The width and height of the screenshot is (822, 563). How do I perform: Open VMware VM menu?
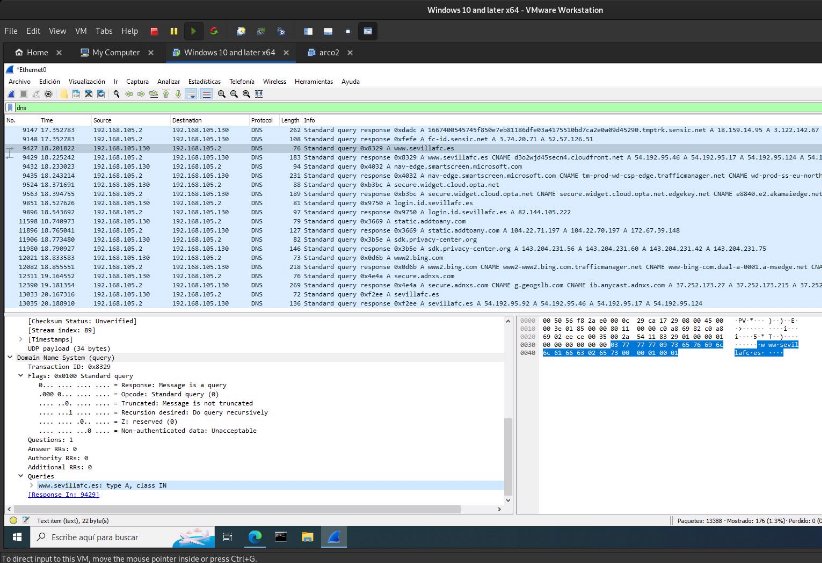[81, 31]
